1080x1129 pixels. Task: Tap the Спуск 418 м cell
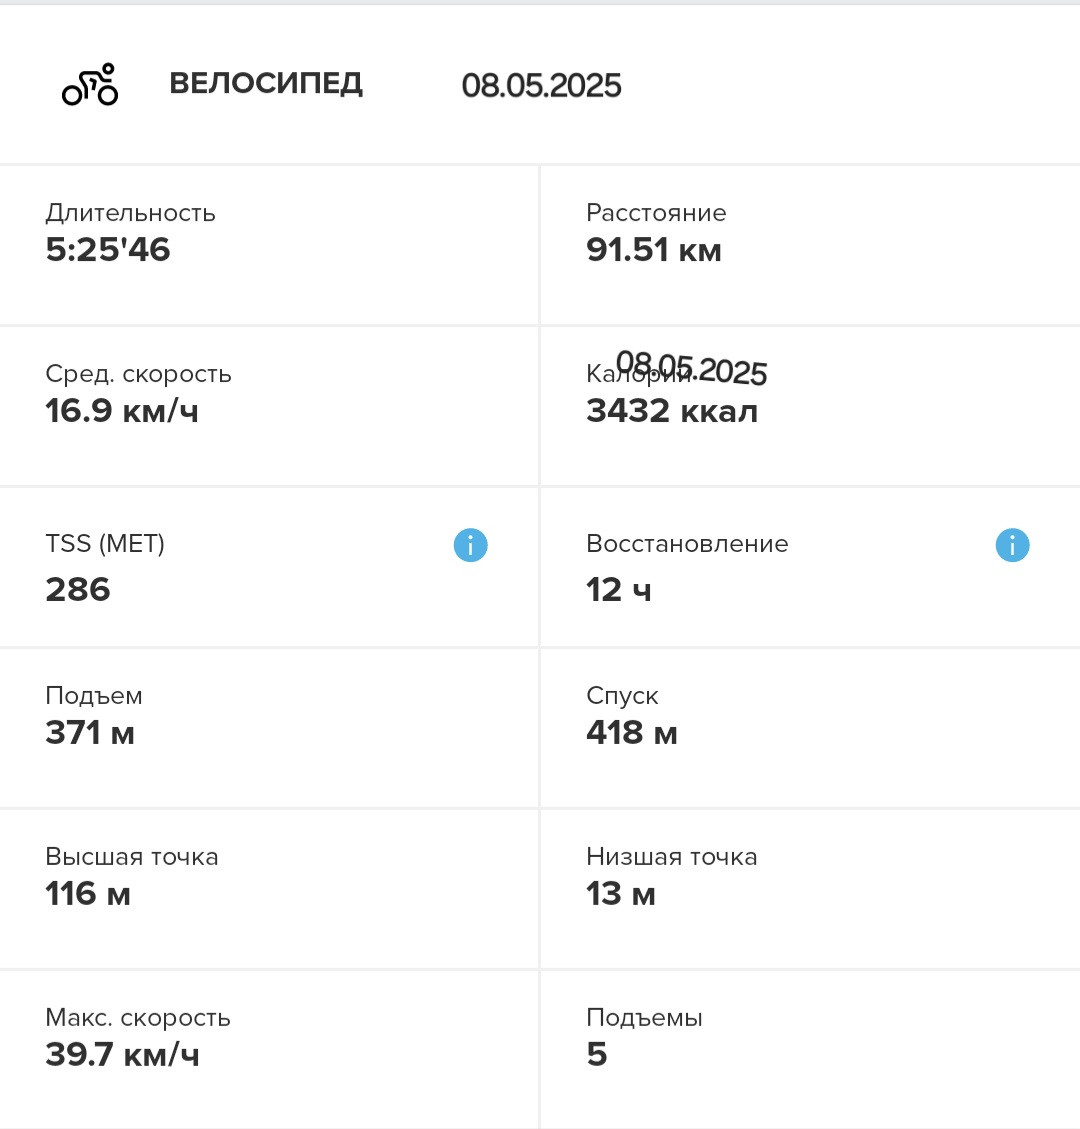(x=811, y=728)
